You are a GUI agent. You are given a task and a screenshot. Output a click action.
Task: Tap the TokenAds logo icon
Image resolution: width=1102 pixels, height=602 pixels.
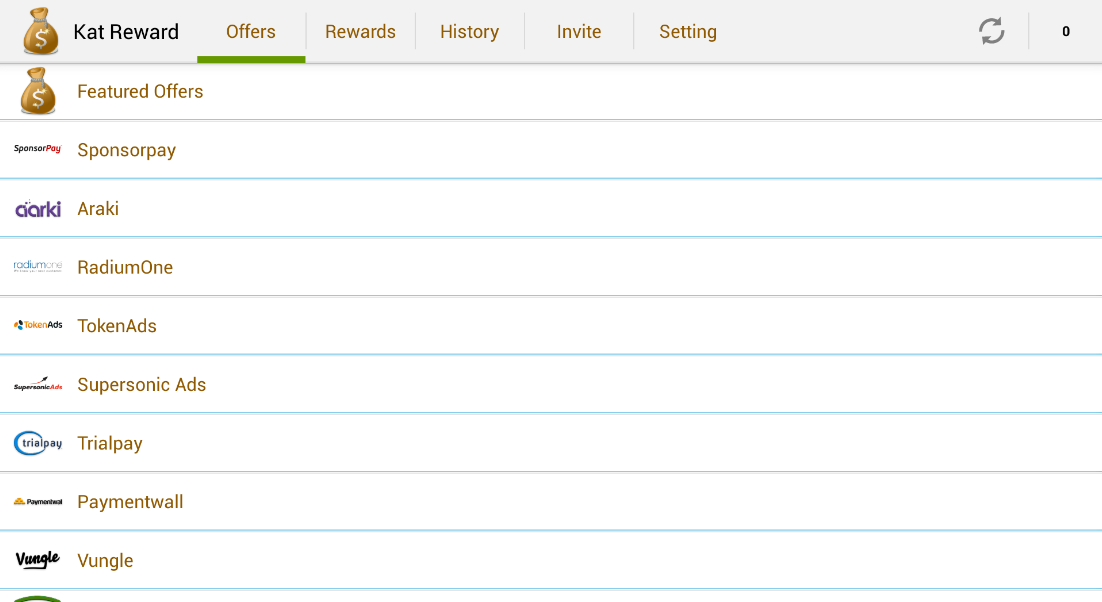pyautogui.click(x=38, y=325)
